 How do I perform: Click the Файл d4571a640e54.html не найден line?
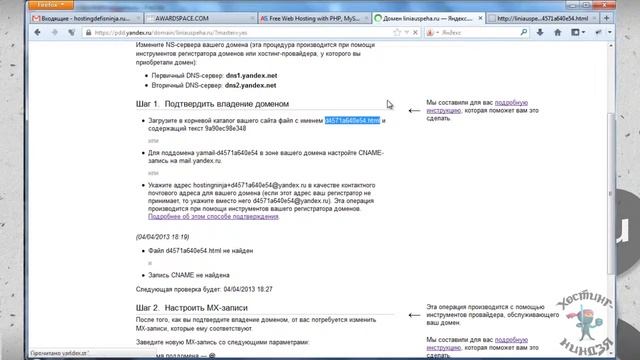[x=200, y=251]
